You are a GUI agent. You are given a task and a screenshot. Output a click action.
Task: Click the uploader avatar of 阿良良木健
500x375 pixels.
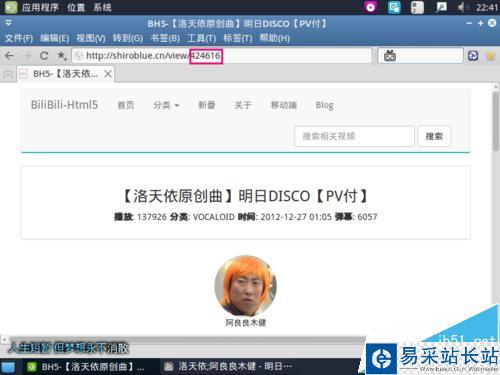[x=246, y=286]
